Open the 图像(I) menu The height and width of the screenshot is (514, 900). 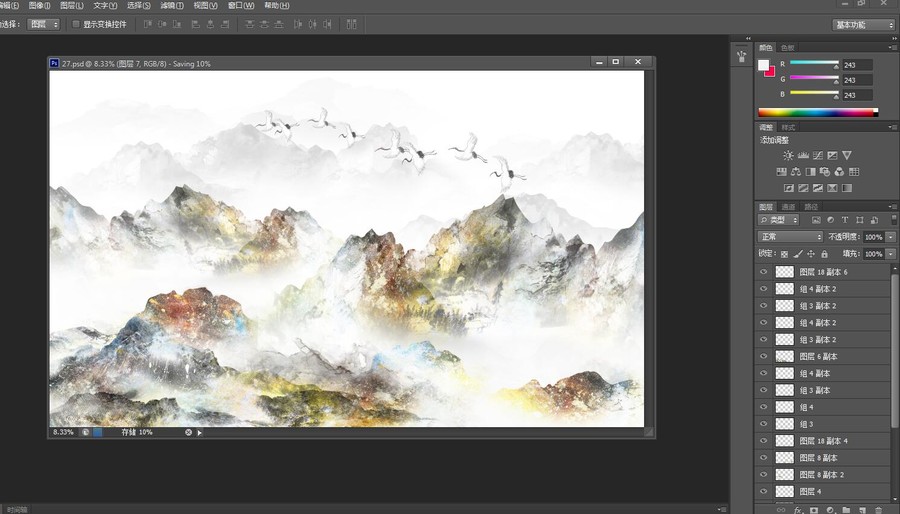click(x=40, y=5)
